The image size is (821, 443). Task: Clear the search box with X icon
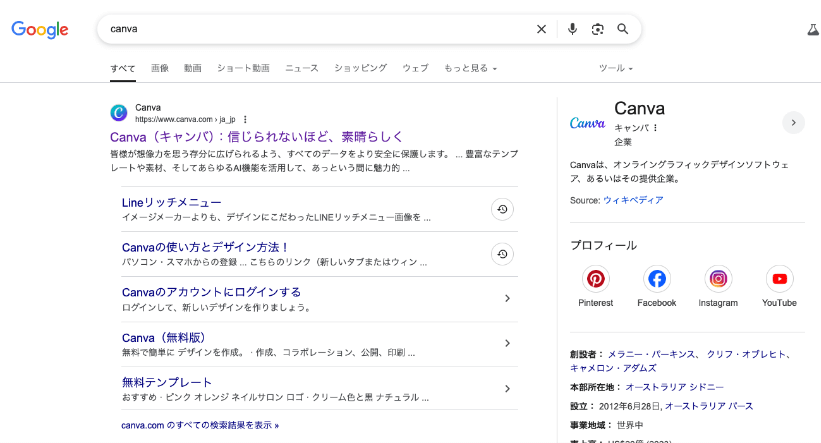click(541, 29)
